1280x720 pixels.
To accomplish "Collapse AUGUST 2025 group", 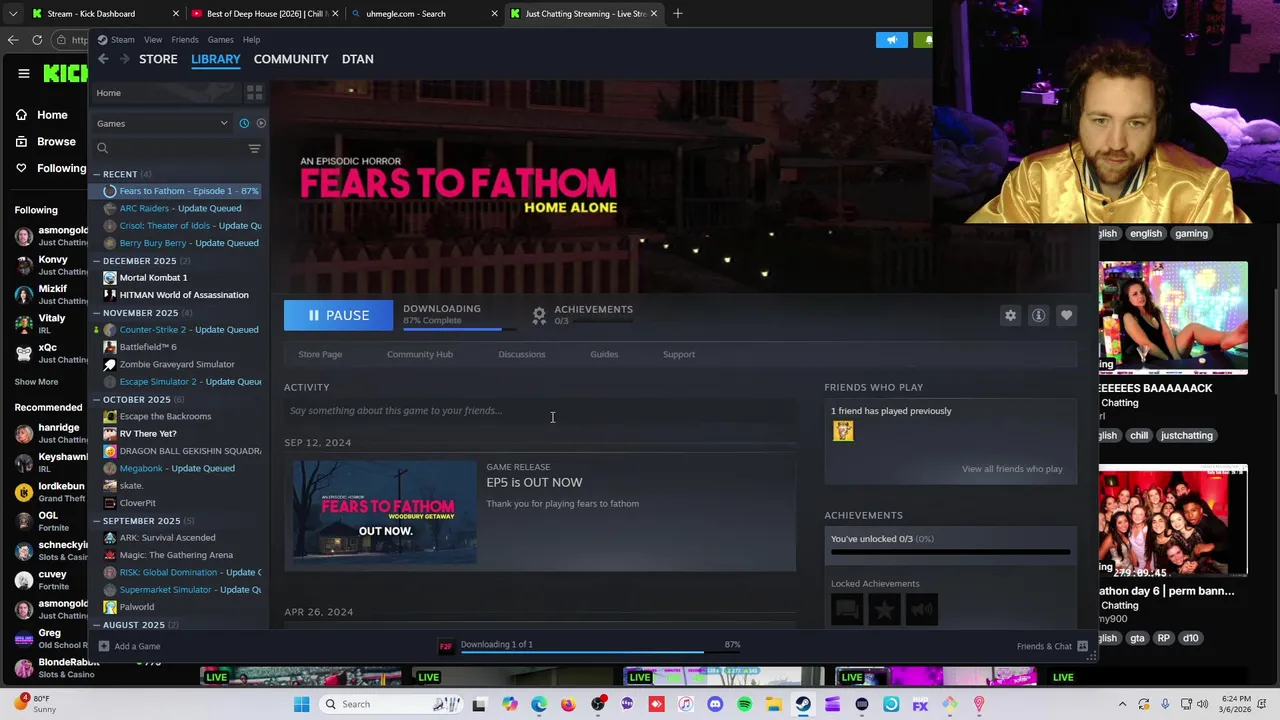I will point(97,625).
